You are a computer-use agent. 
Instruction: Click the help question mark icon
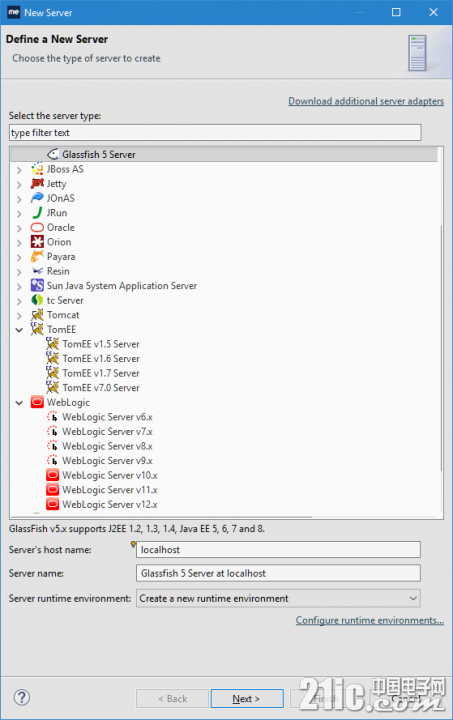coord(22,698)
